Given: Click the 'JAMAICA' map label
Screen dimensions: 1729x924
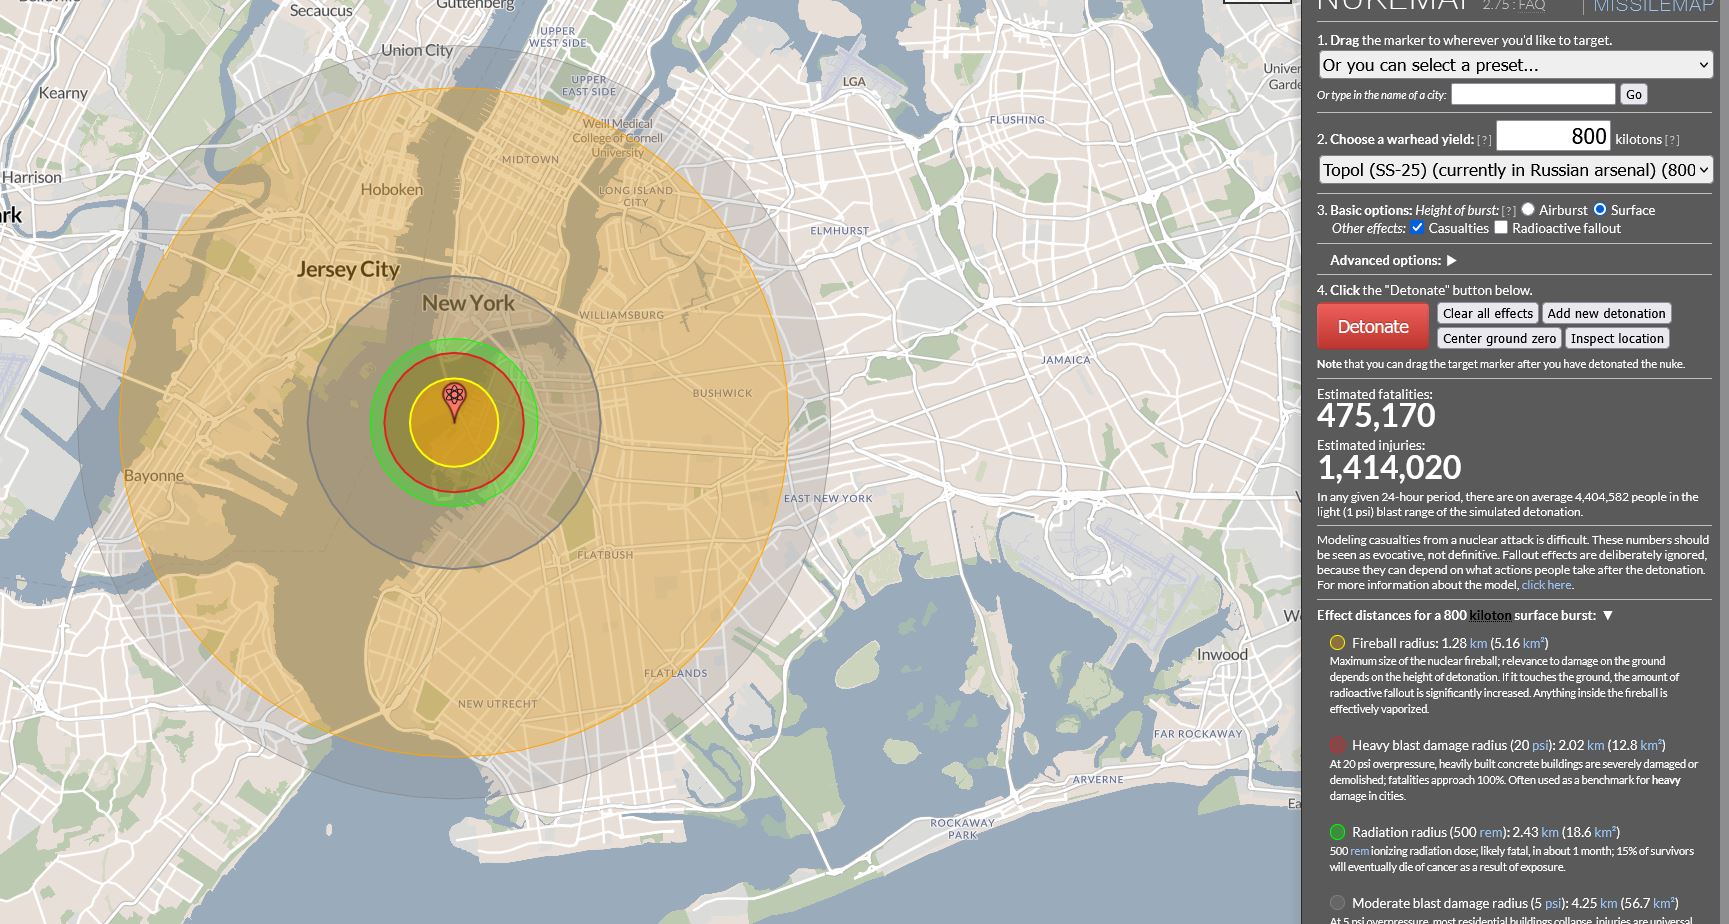Looking at the screenshot, I should coord(1066,360).
